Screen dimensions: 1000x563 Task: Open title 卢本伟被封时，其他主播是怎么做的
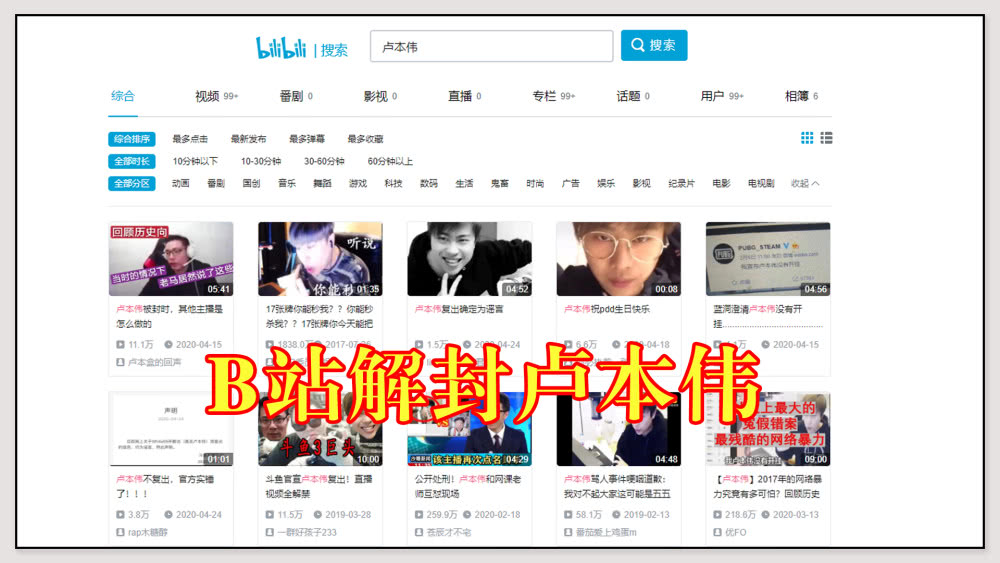coord(170,316)
